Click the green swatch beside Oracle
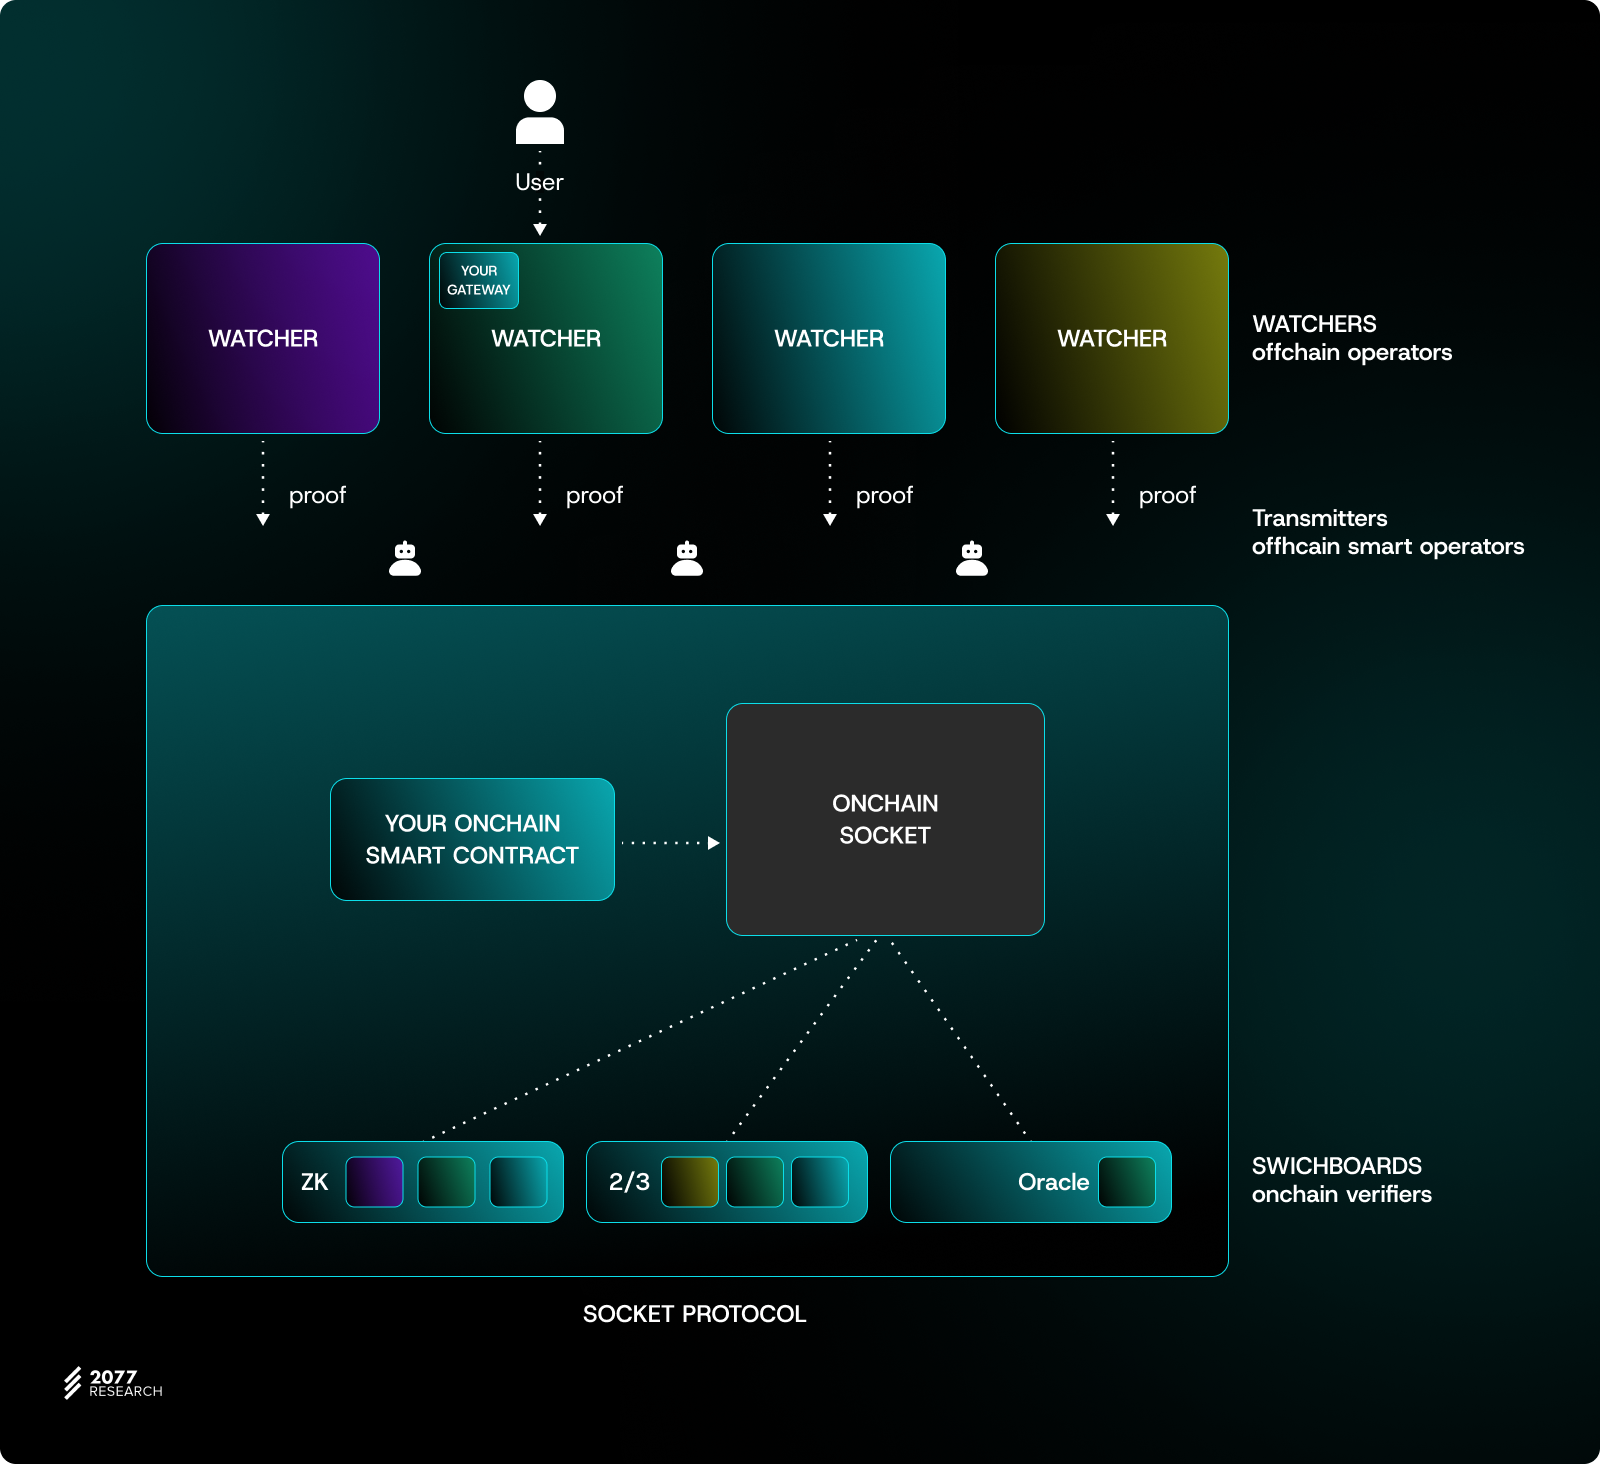Image resolution: width=1600 pixels, height=1464 pixels. point(1126,1182)
